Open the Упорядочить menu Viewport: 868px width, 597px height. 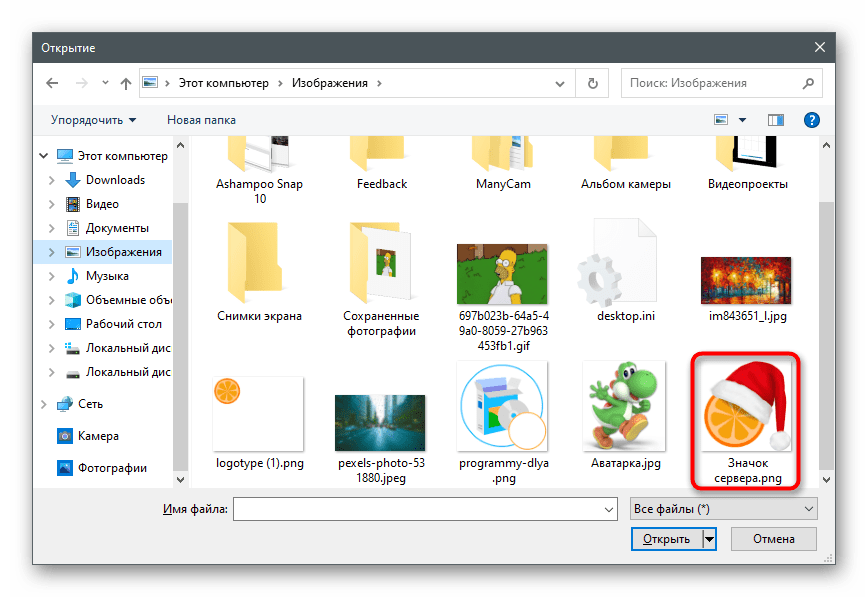click(x=93, y=120)
